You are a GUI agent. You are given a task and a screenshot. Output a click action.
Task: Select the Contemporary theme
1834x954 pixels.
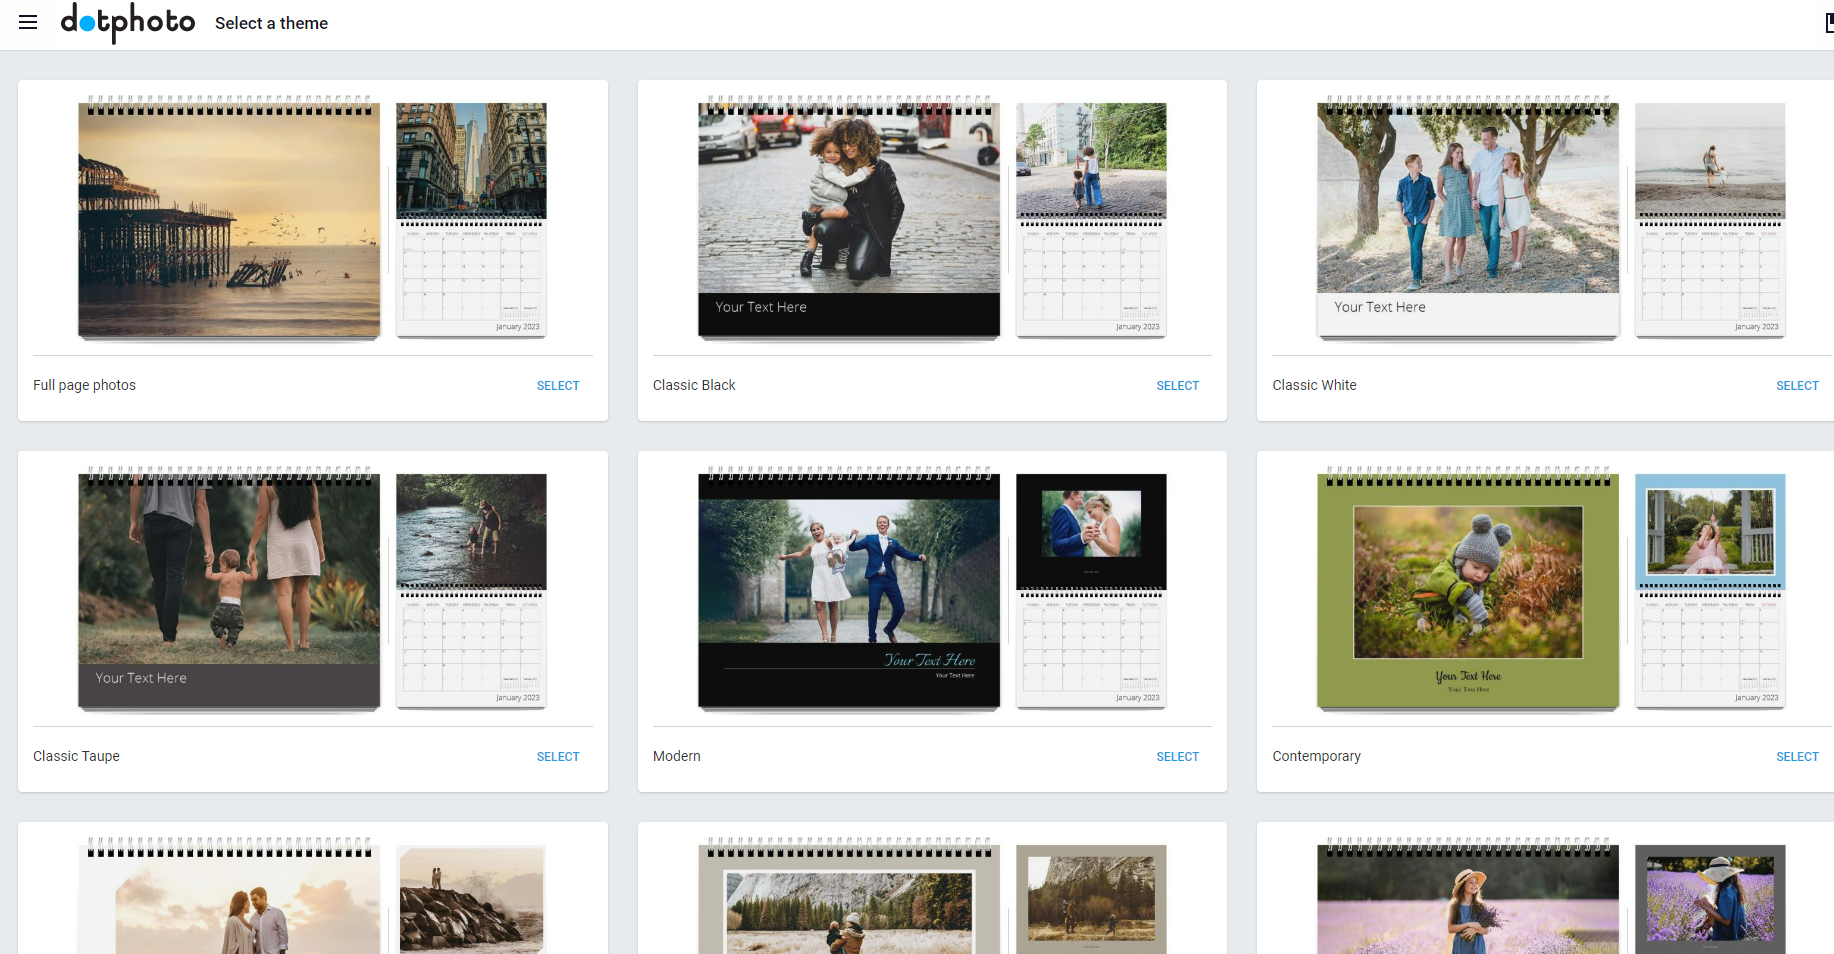point(1797,757)
